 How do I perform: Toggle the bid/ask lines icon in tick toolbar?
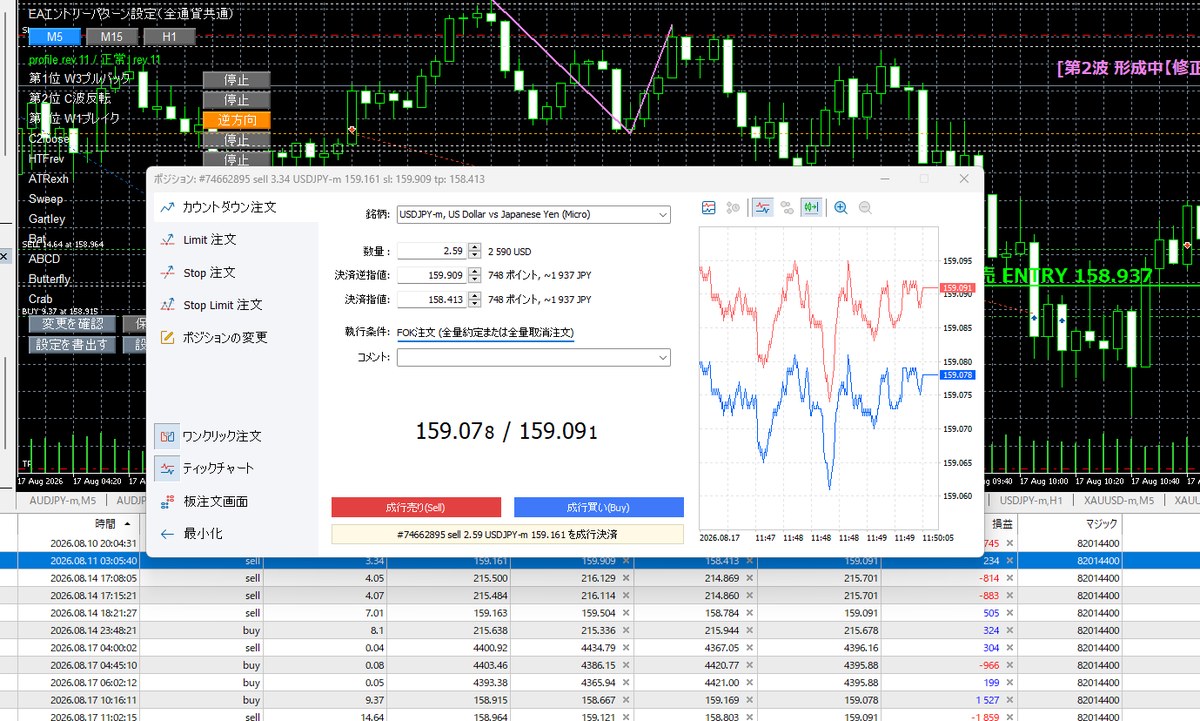tap(763, 208)
